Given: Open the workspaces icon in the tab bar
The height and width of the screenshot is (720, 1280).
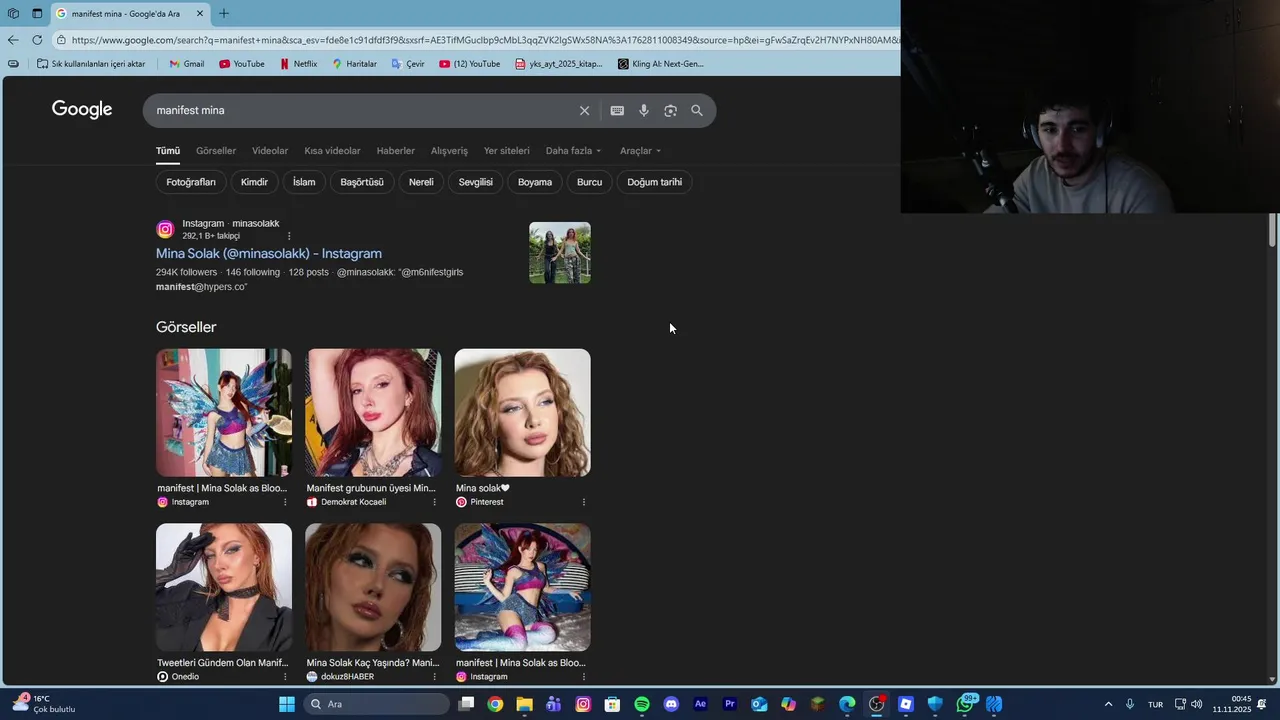Looking at the screenshot, I should (13, 14).
